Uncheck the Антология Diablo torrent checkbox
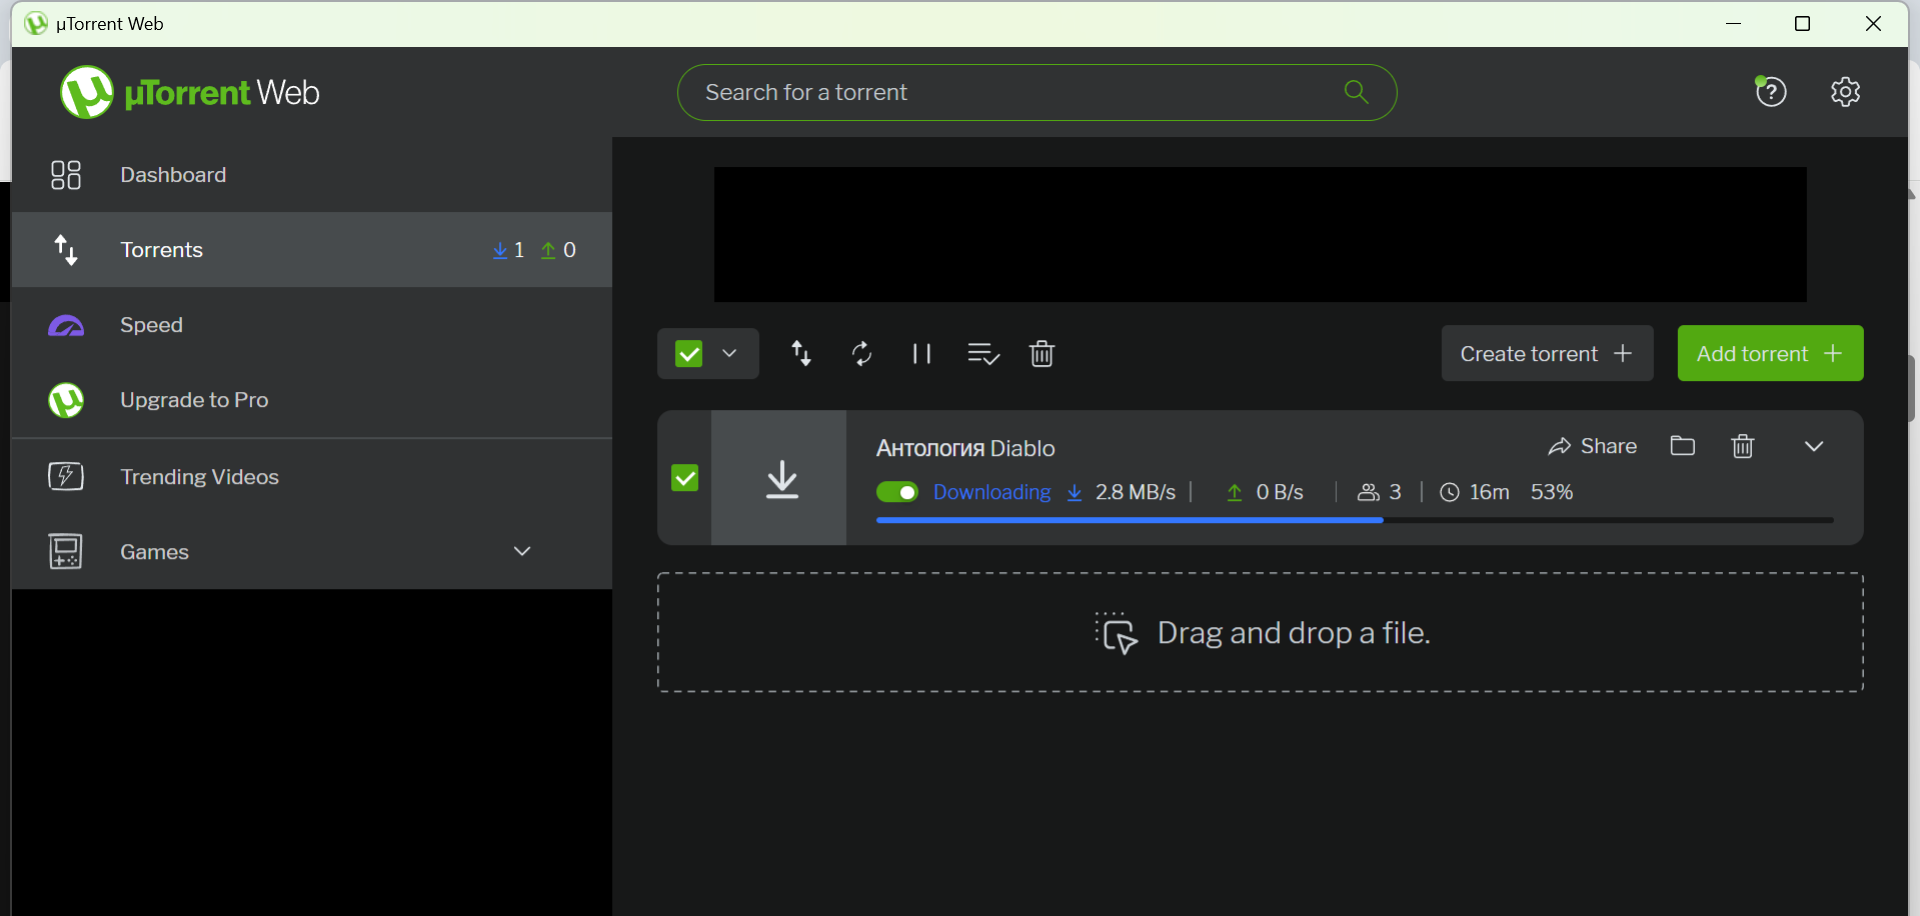 point(685,478)
